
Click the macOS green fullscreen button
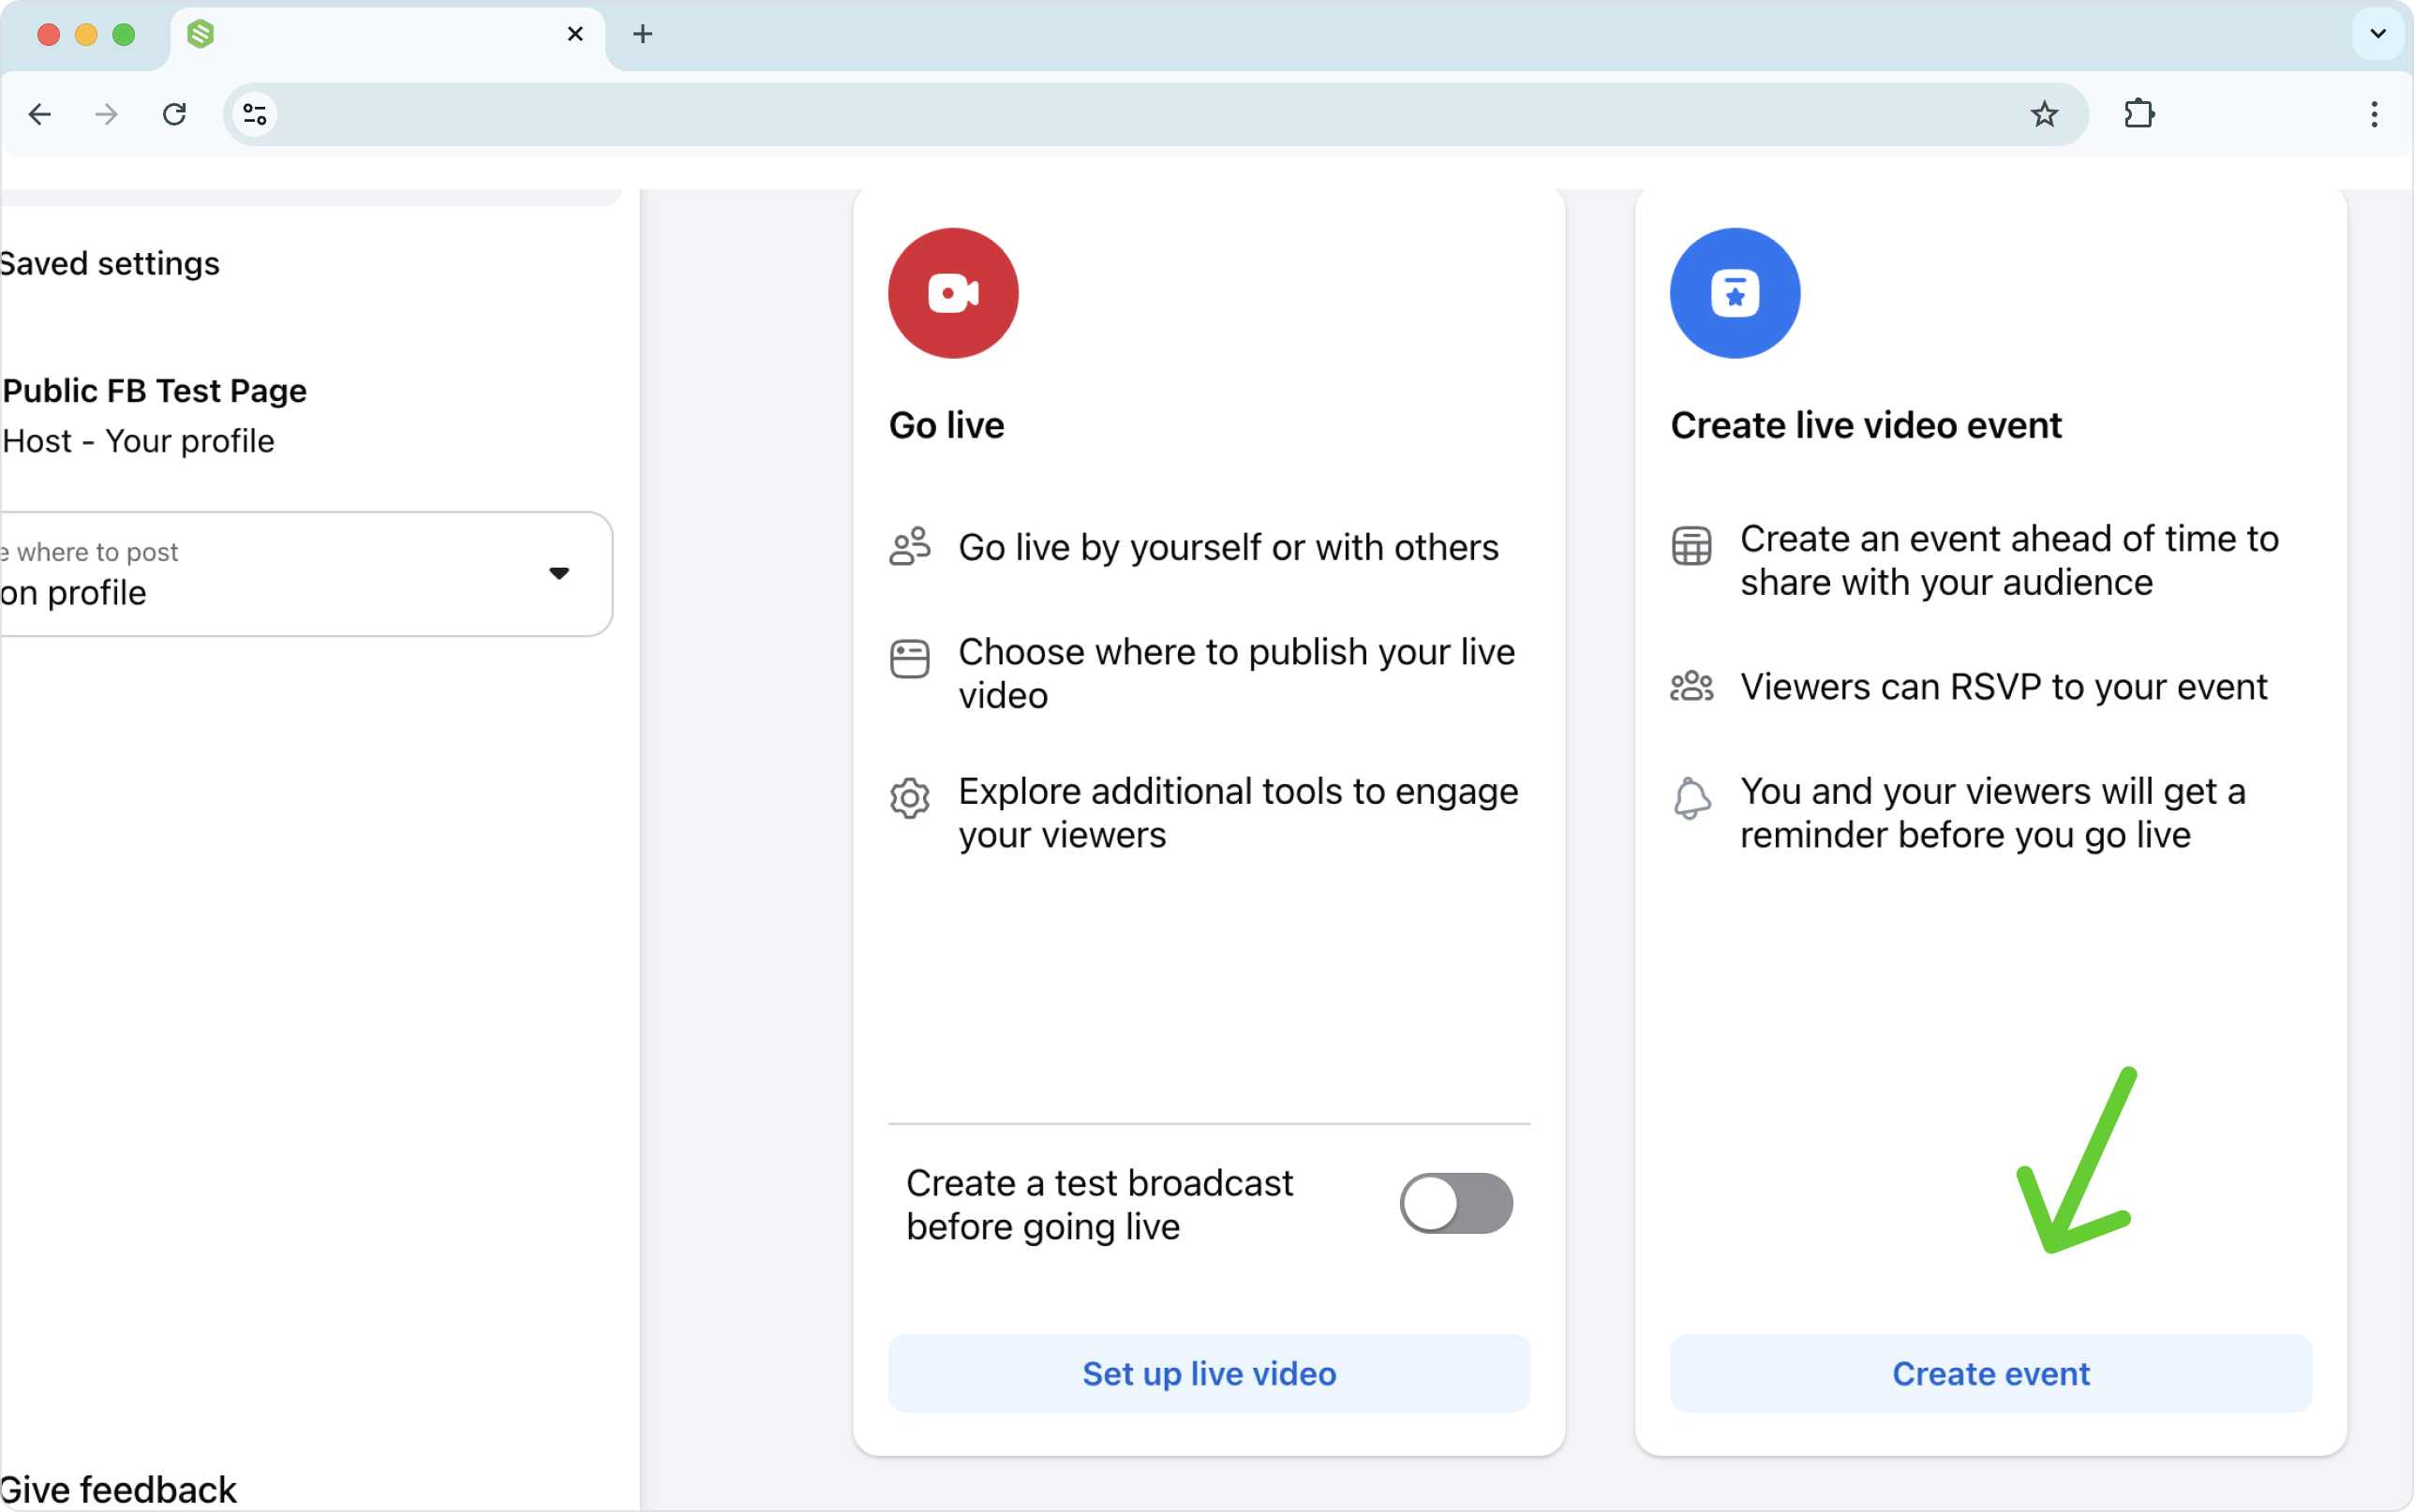point(124,35)
